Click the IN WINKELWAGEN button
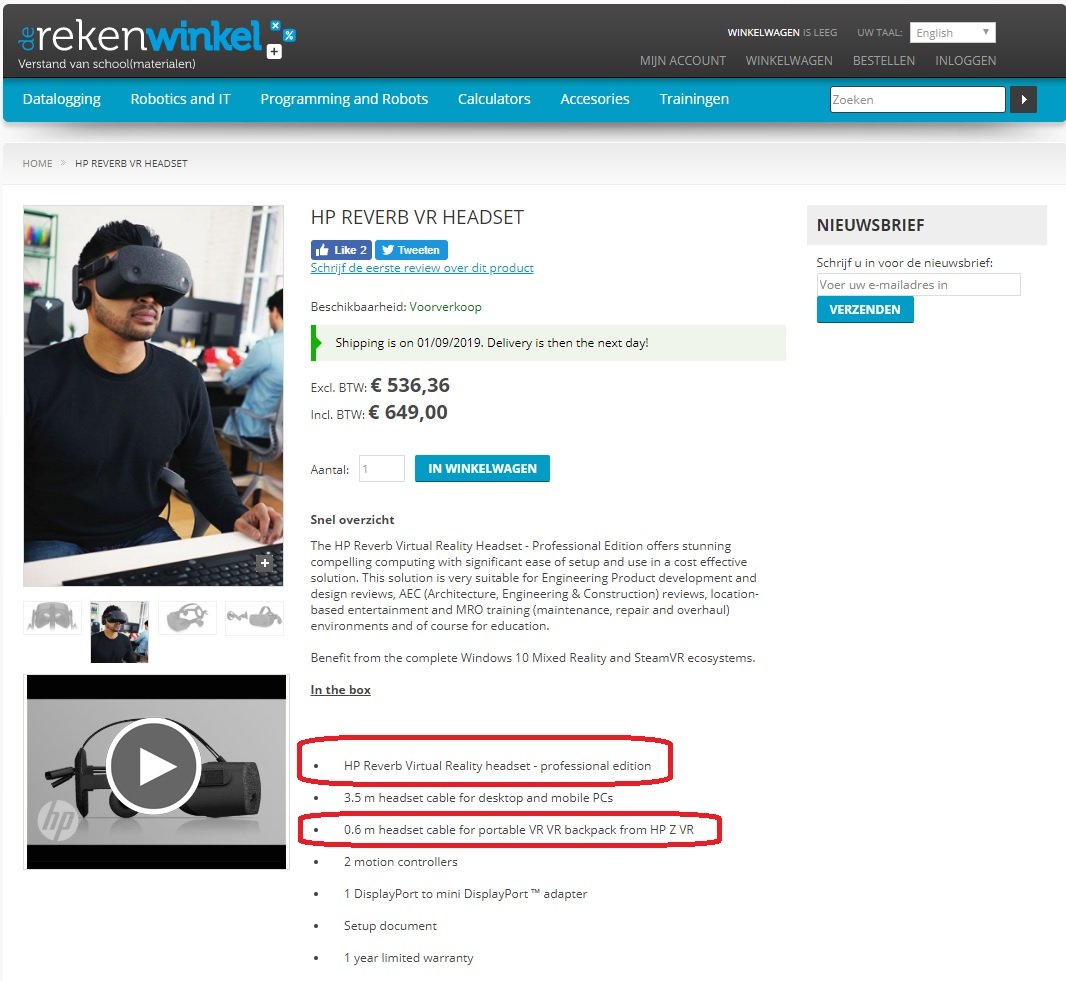 [482, 468]
